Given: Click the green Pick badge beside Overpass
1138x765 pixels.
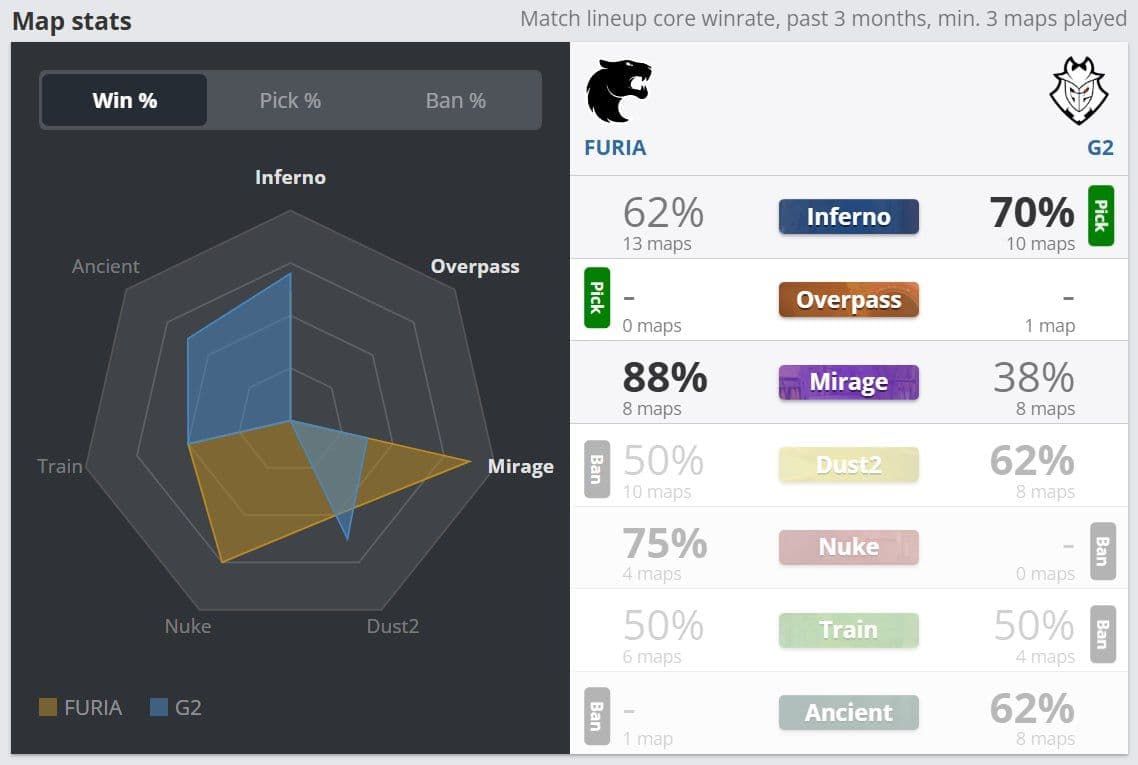Looking at the screenshot, I should [597, 298].
